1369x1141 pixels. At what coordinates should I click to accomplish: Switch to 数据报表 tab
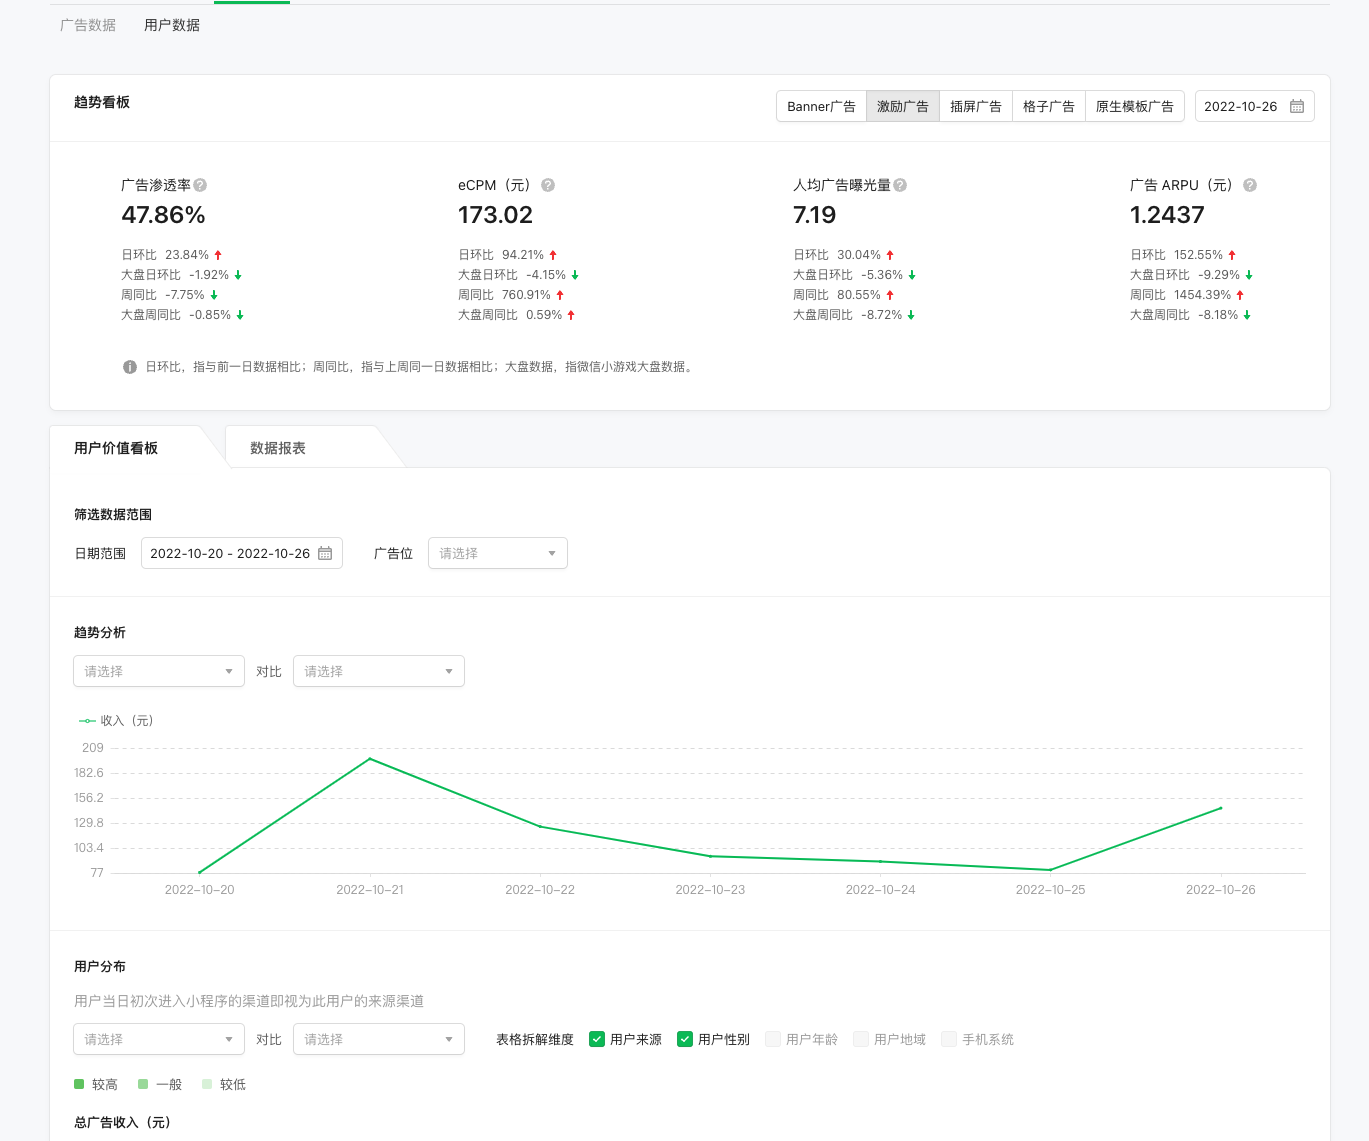pyautogui.click(x=278, y=448)
